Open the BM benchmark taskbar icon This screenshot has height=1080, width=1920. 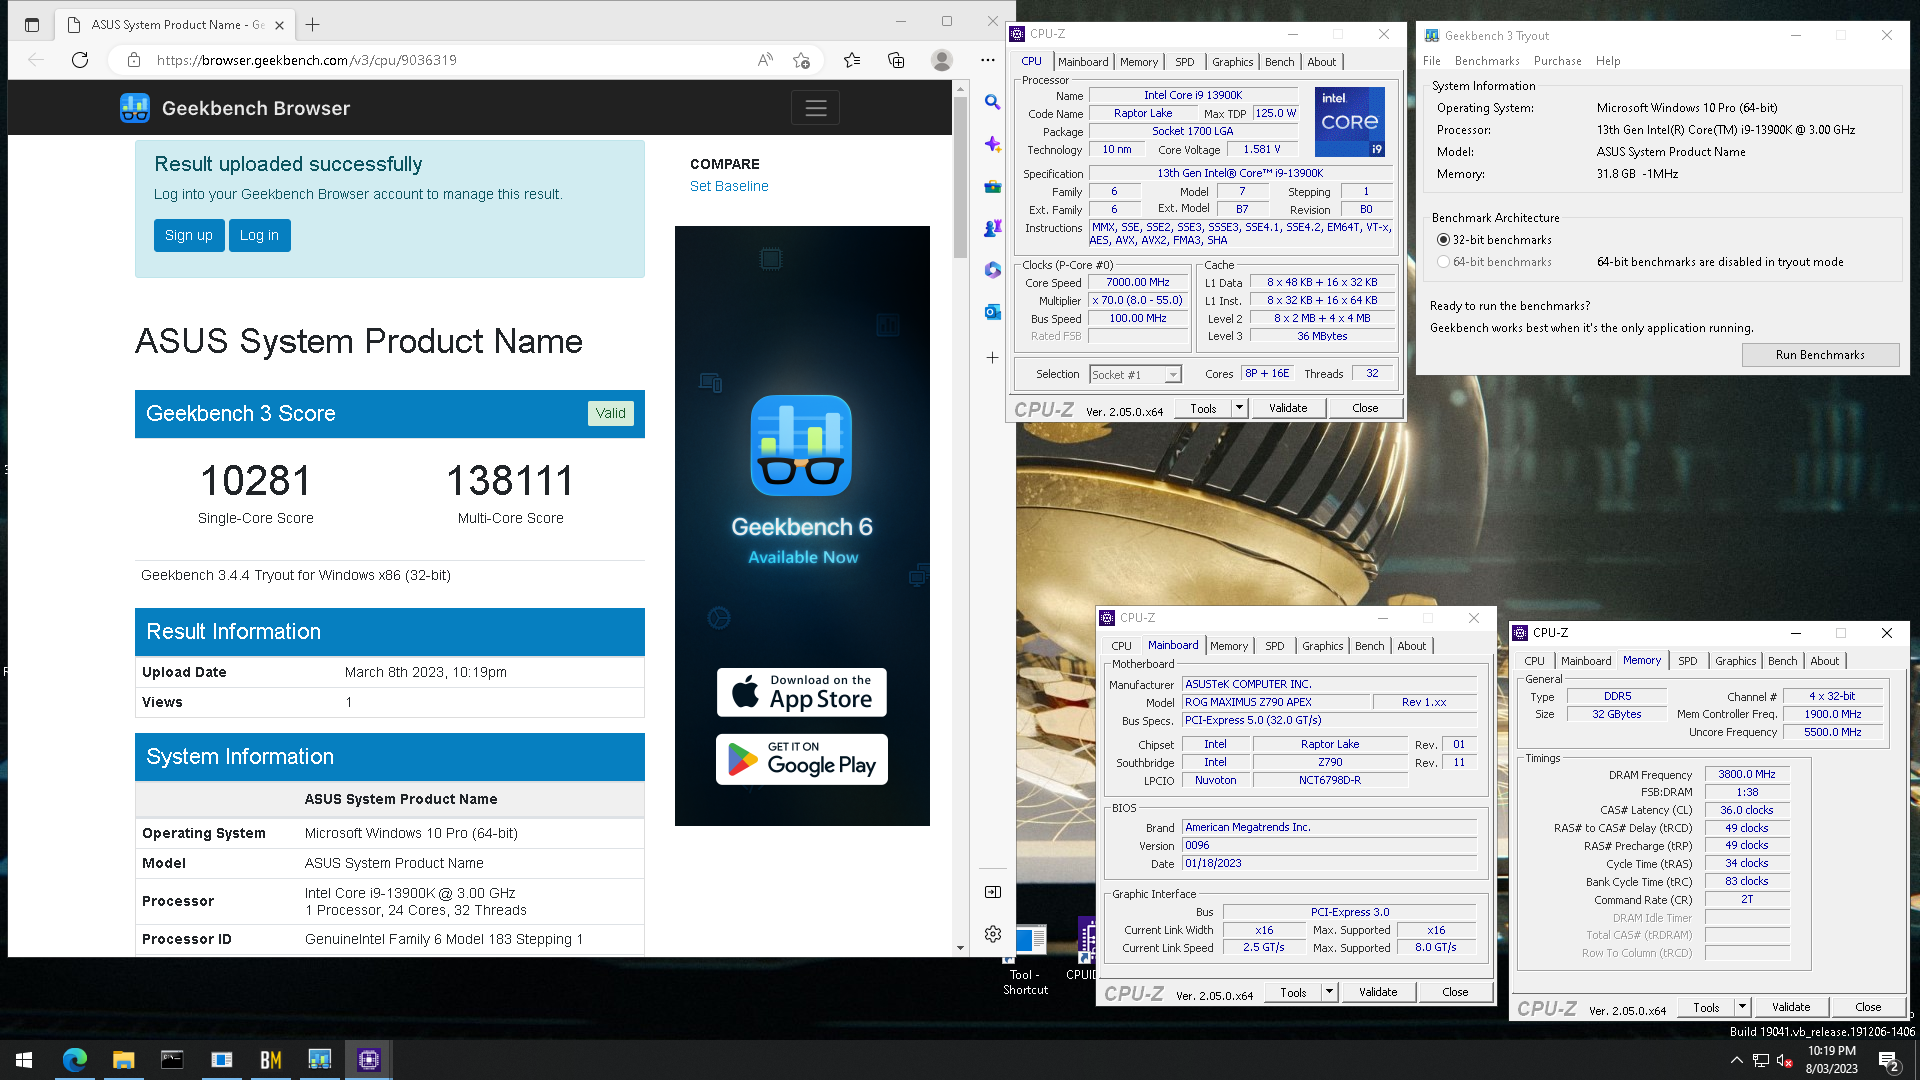coord(270,1060)
